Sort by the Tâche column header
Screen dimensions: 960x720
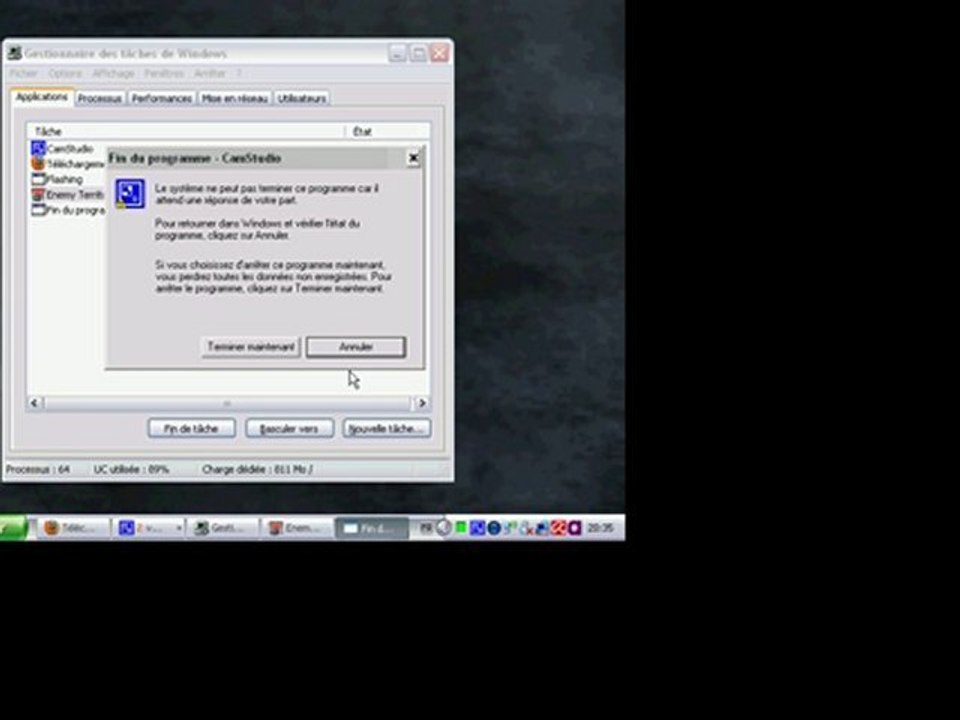tap(186, 131)
